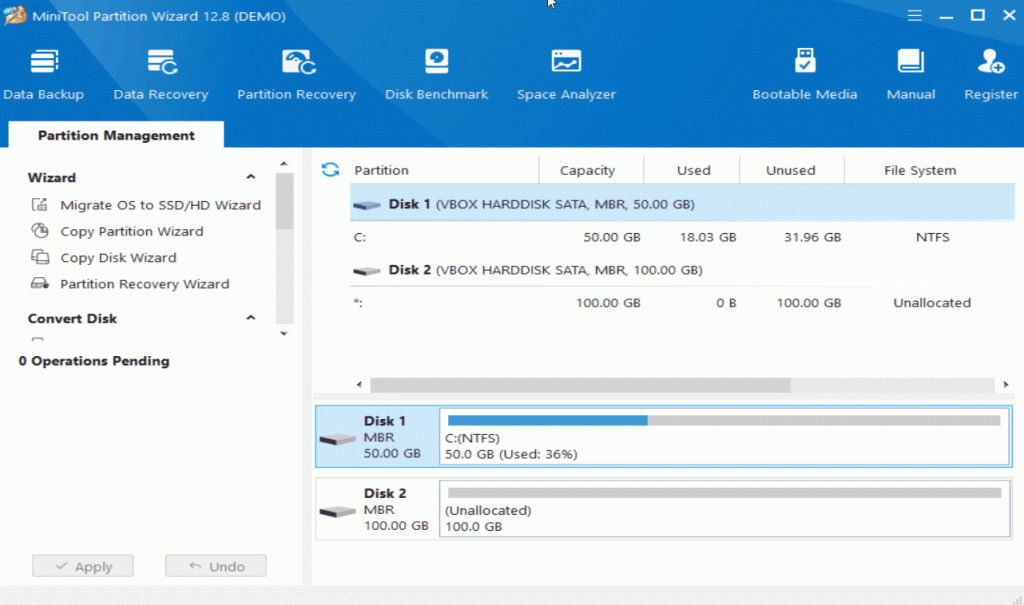Image resolution: width=1024 pixels, height=605 pixels.
Task: Launch Data Recovery
Action: tap(160, 73)
